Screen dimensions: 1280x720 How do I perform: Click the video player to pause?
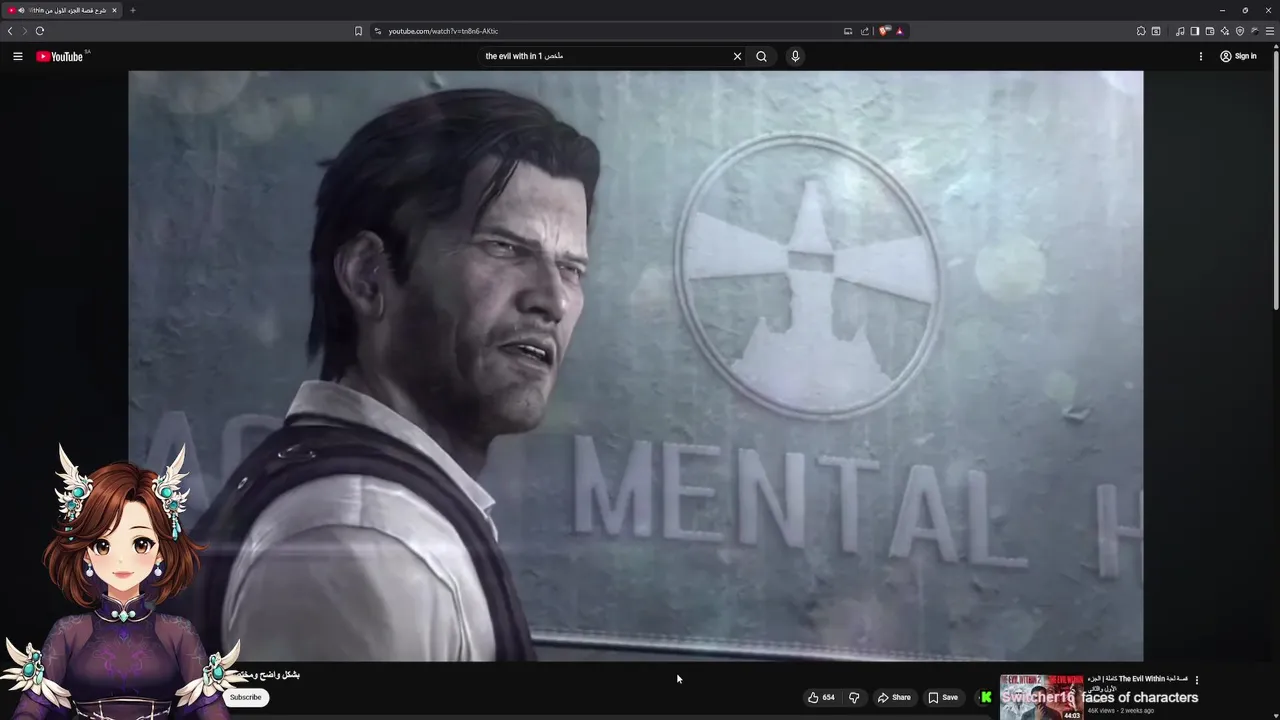635,365
